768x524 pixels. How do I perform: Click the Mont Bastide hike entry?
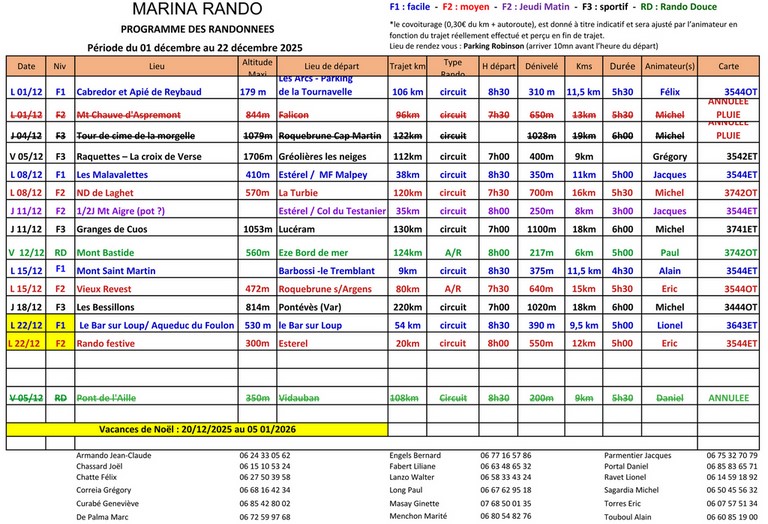click(104, 252)
